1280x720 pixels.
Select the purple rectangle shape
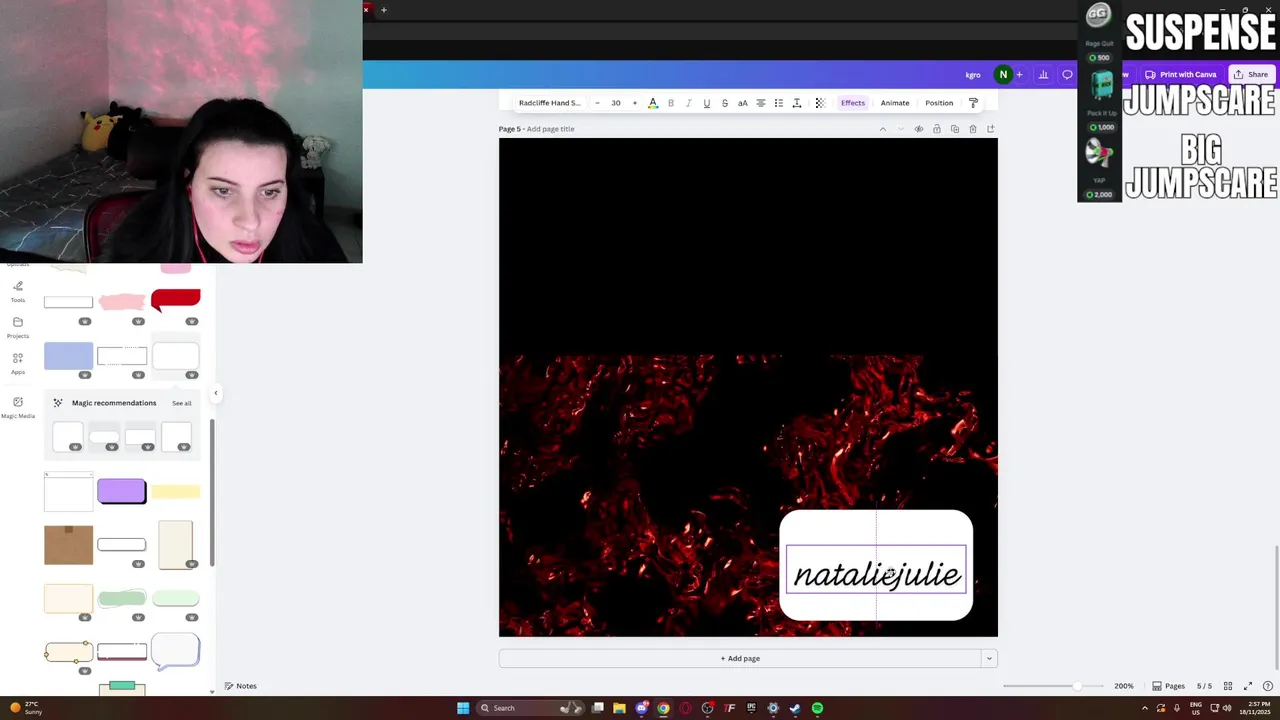pos(121,491)
